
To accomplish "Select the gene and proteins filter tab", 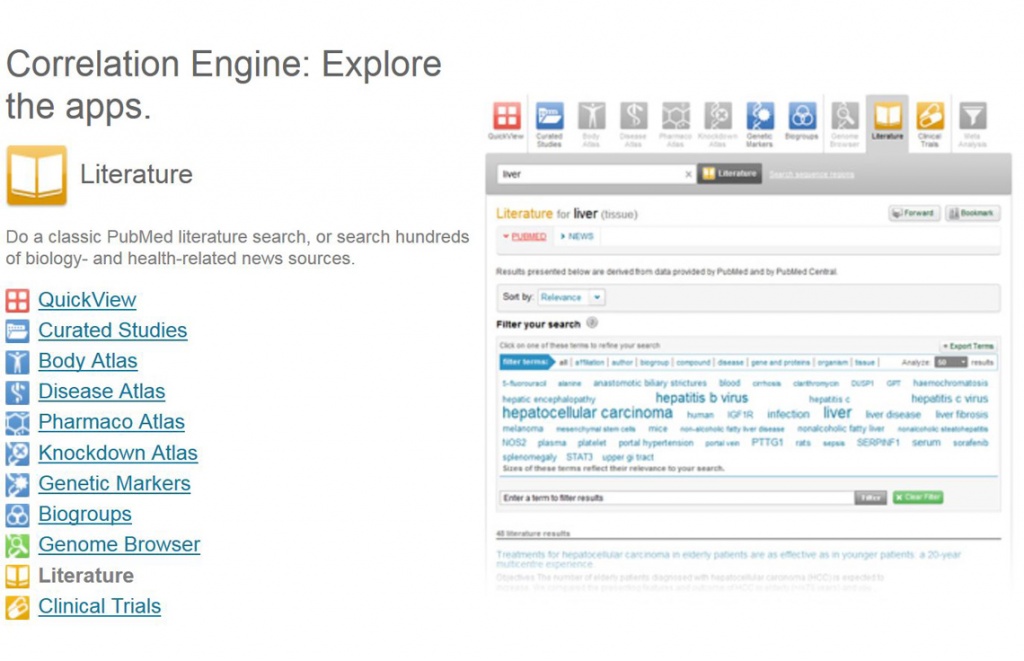I will pos(780,363).
